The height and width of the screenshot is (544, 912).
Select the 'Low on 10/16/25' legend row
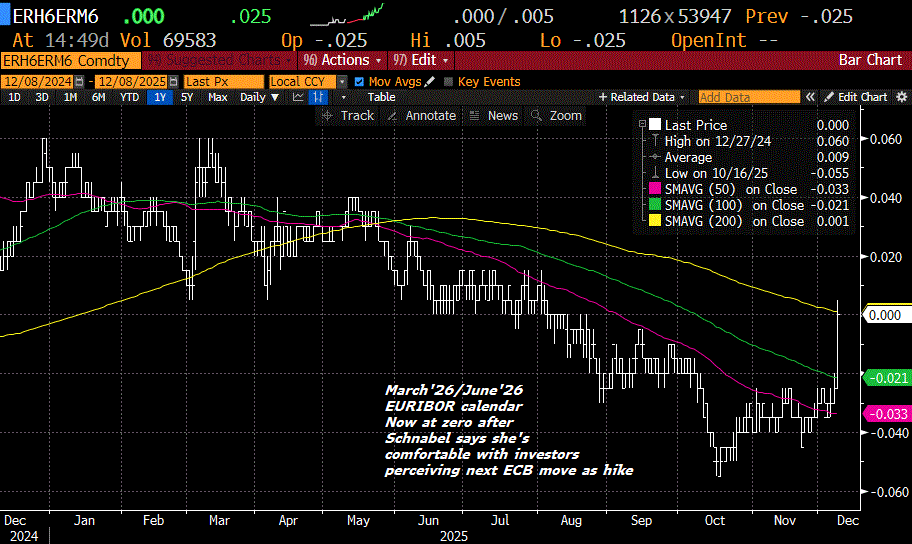coord(749,173)
